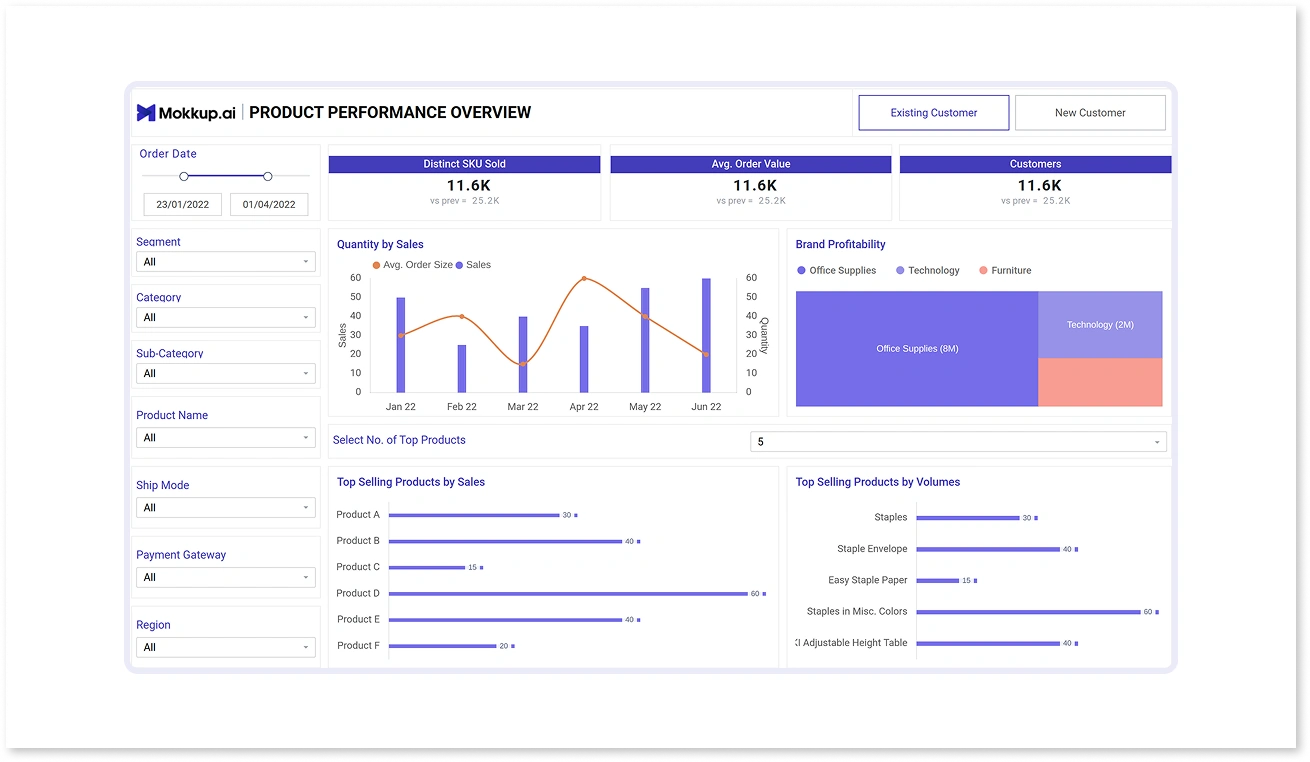The image size is (1310, 762).
Task: Open the Category dropdown
Action: (x=226, y=318)
